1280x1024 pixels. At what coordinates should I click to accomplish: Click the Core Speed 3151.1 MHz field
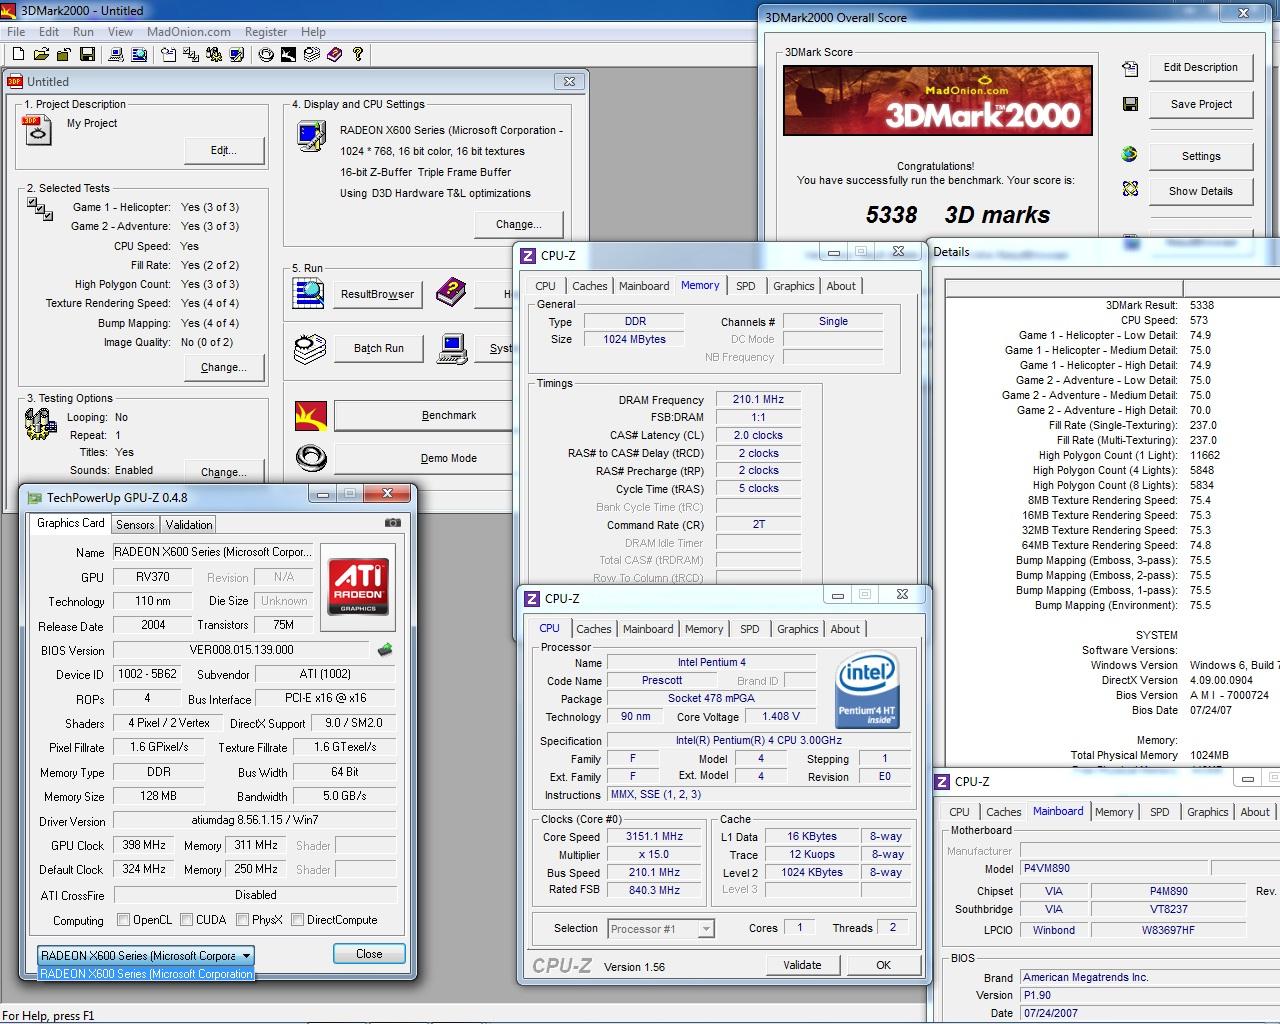click(655, 837)
